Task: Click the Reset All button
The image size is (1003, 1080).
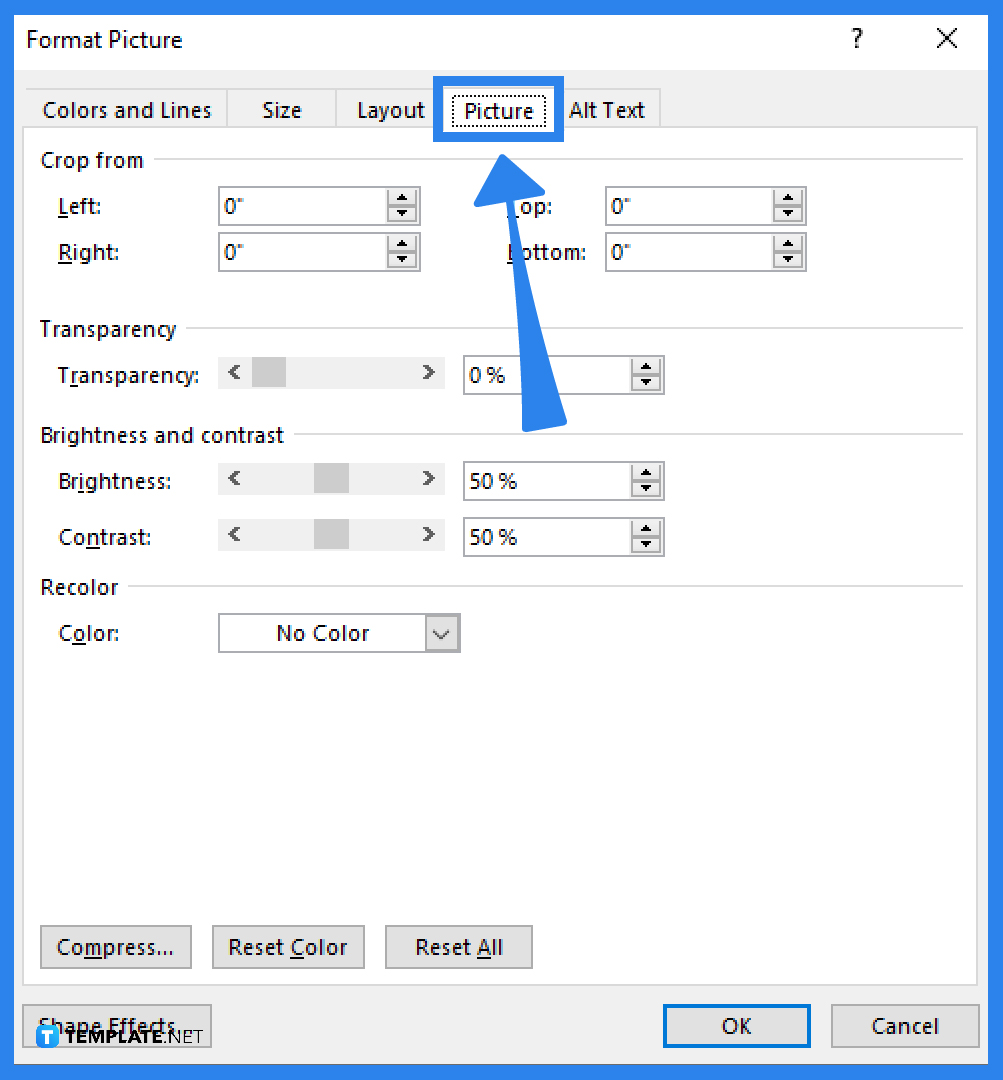Action: [x=458, y=947]
